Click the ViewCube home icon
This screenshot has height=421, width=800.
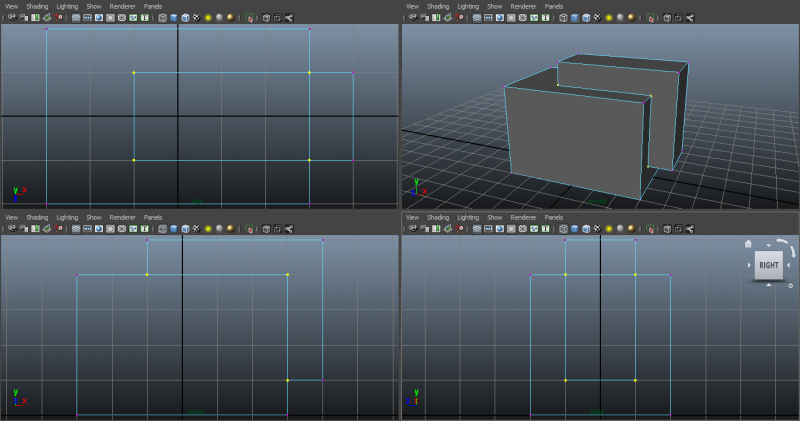(747, 243)
